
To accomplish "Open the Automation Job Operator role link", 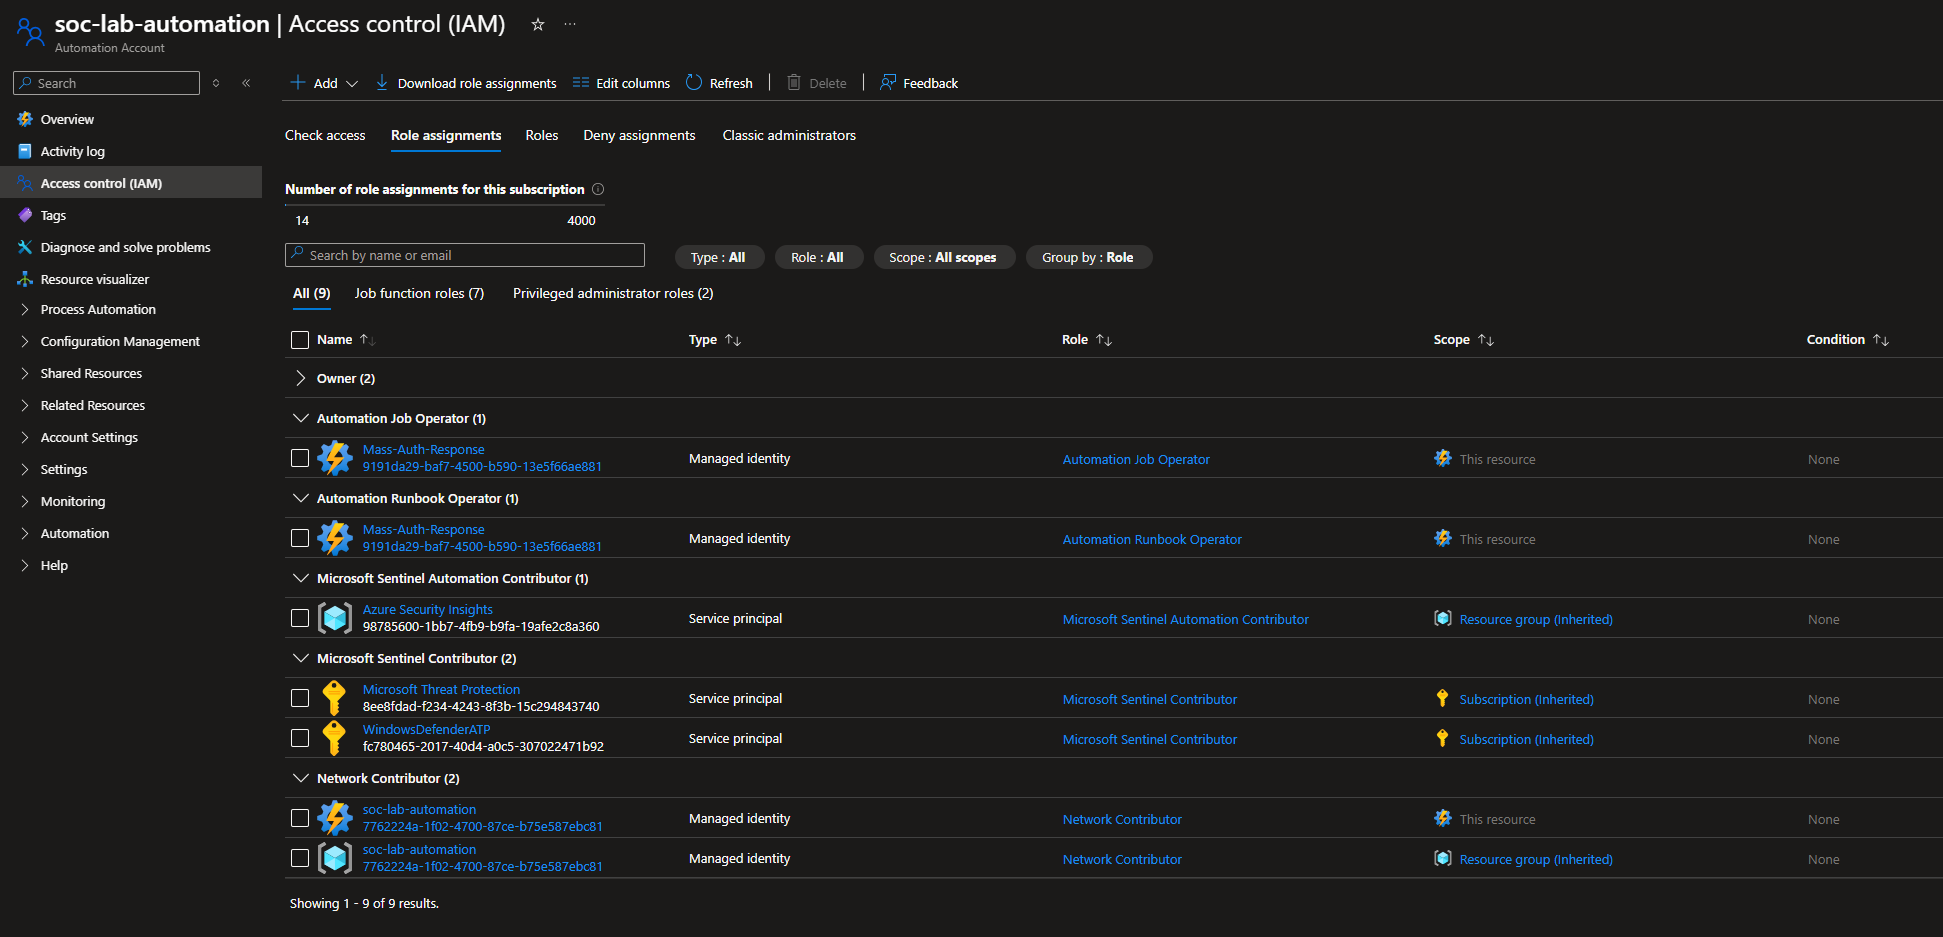I will [x=1136, y=459].
